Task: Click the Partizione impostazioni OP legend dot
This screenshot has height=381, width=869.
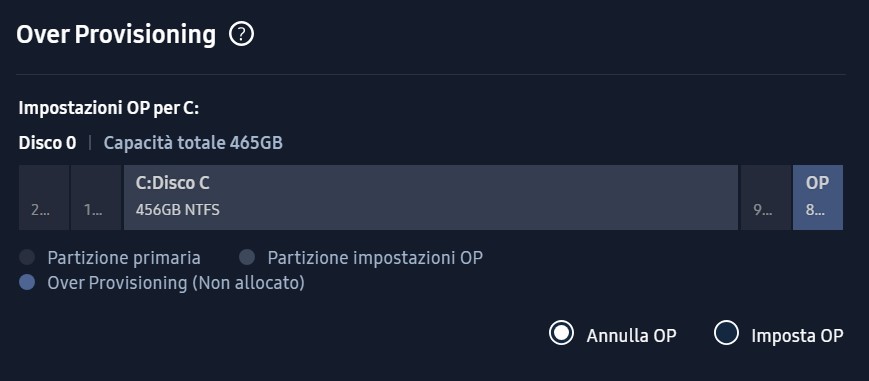Action: point(247,257)
